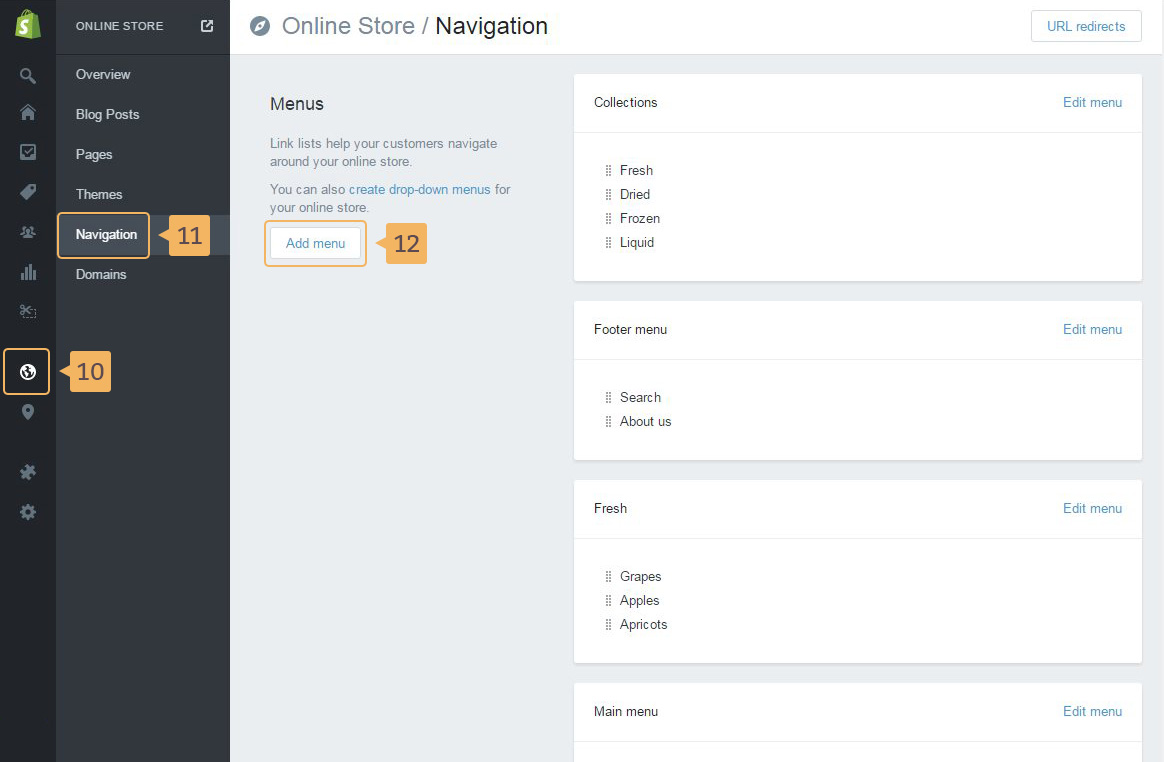Open the Search icon in the sidebar
Viewport: 1164px width, 762px height.
point(28,76)
